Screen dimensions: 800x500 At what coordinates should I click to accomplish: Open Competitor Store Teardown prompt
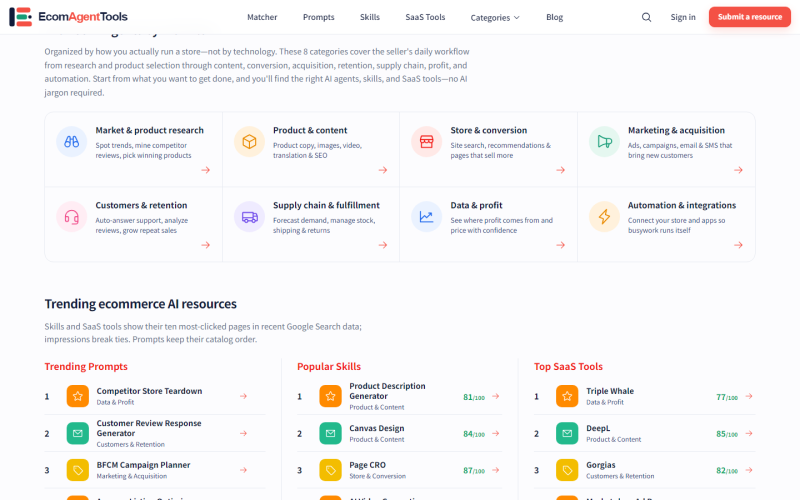coord(149,391)
